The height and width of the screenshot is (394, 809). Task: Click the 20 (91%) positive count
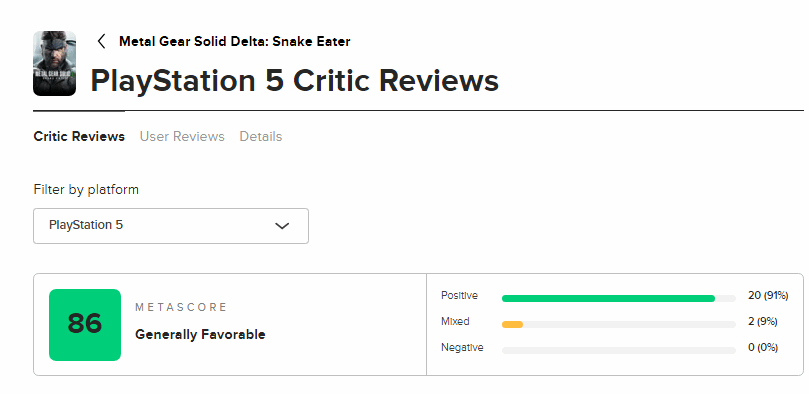tap(768, 296)
